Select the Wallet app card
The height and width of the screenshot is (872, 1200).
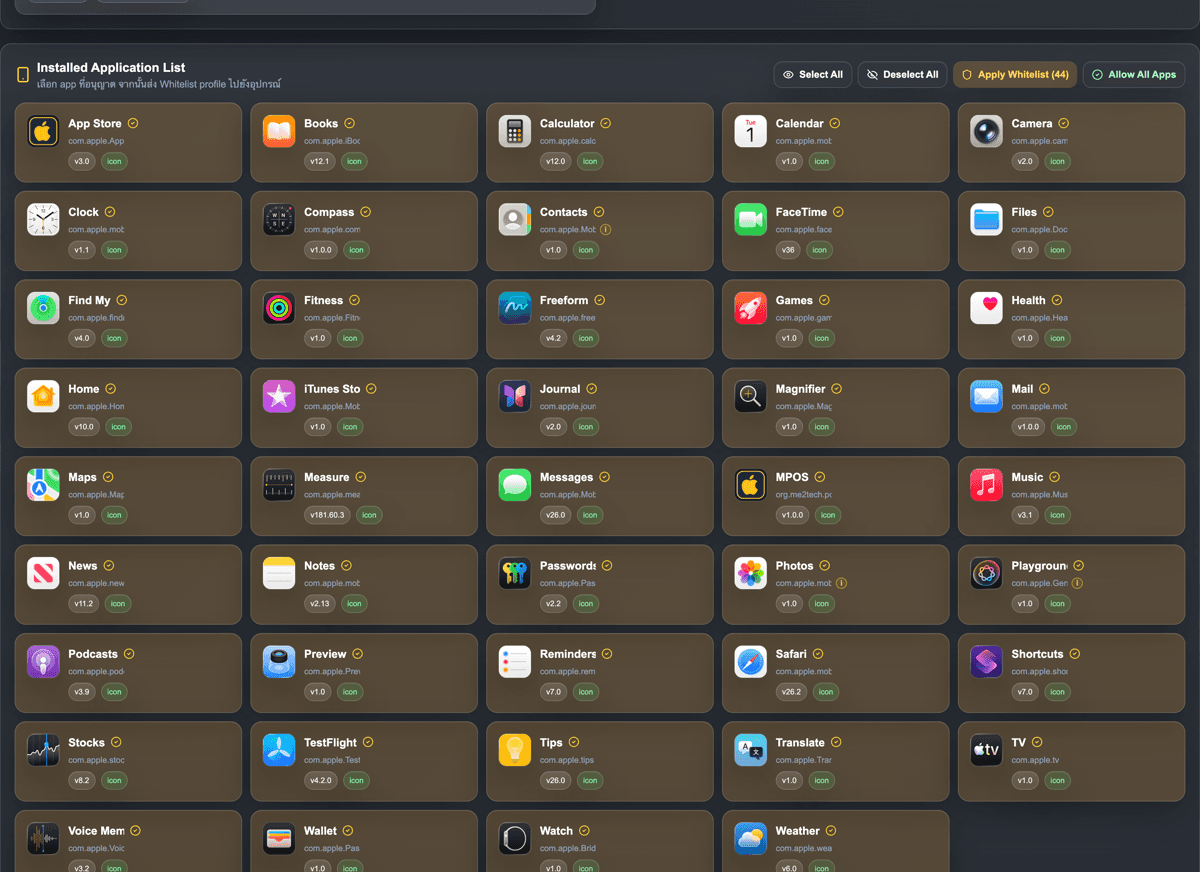(x=364, y=841)
